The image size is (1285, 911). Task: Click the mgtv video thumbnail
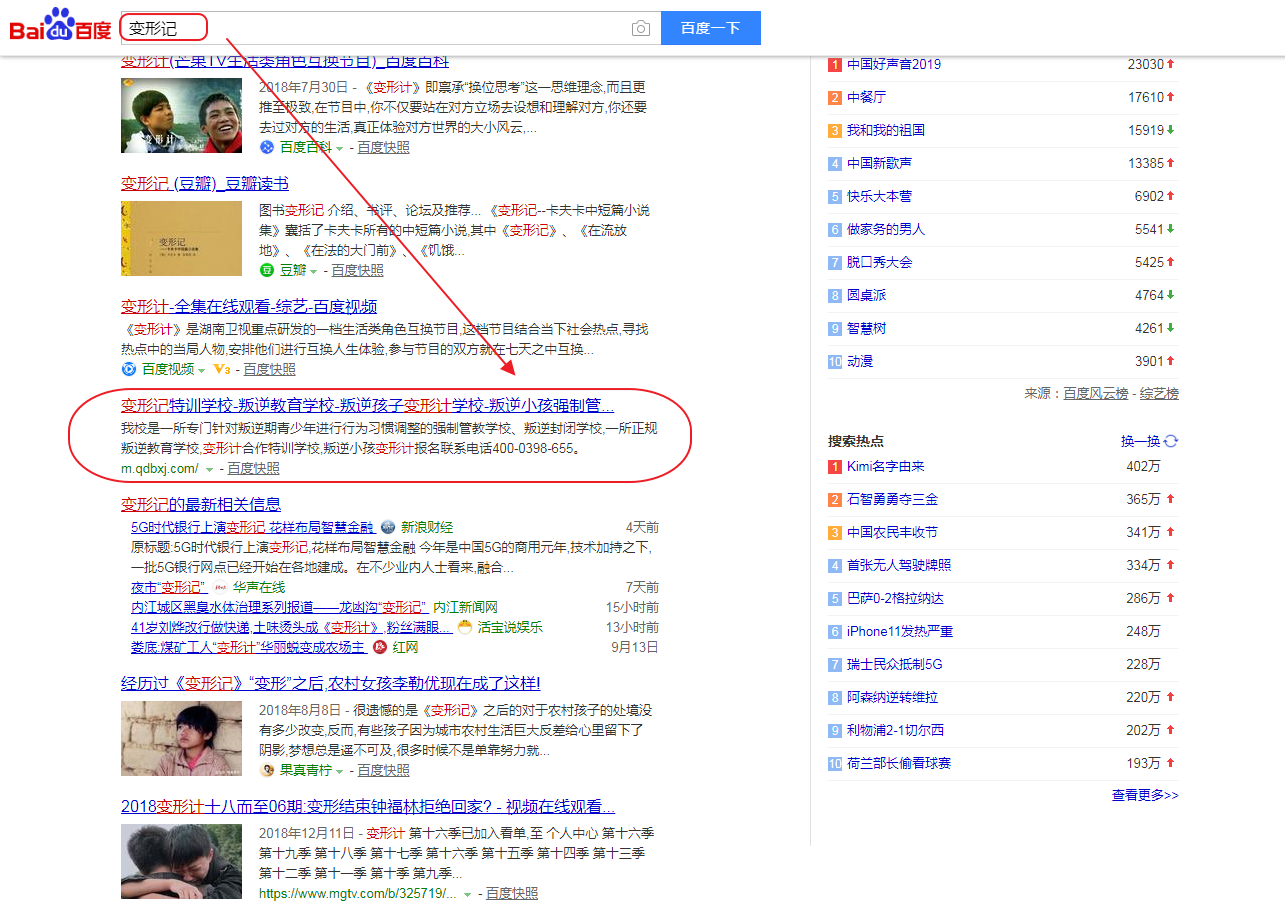181,861
